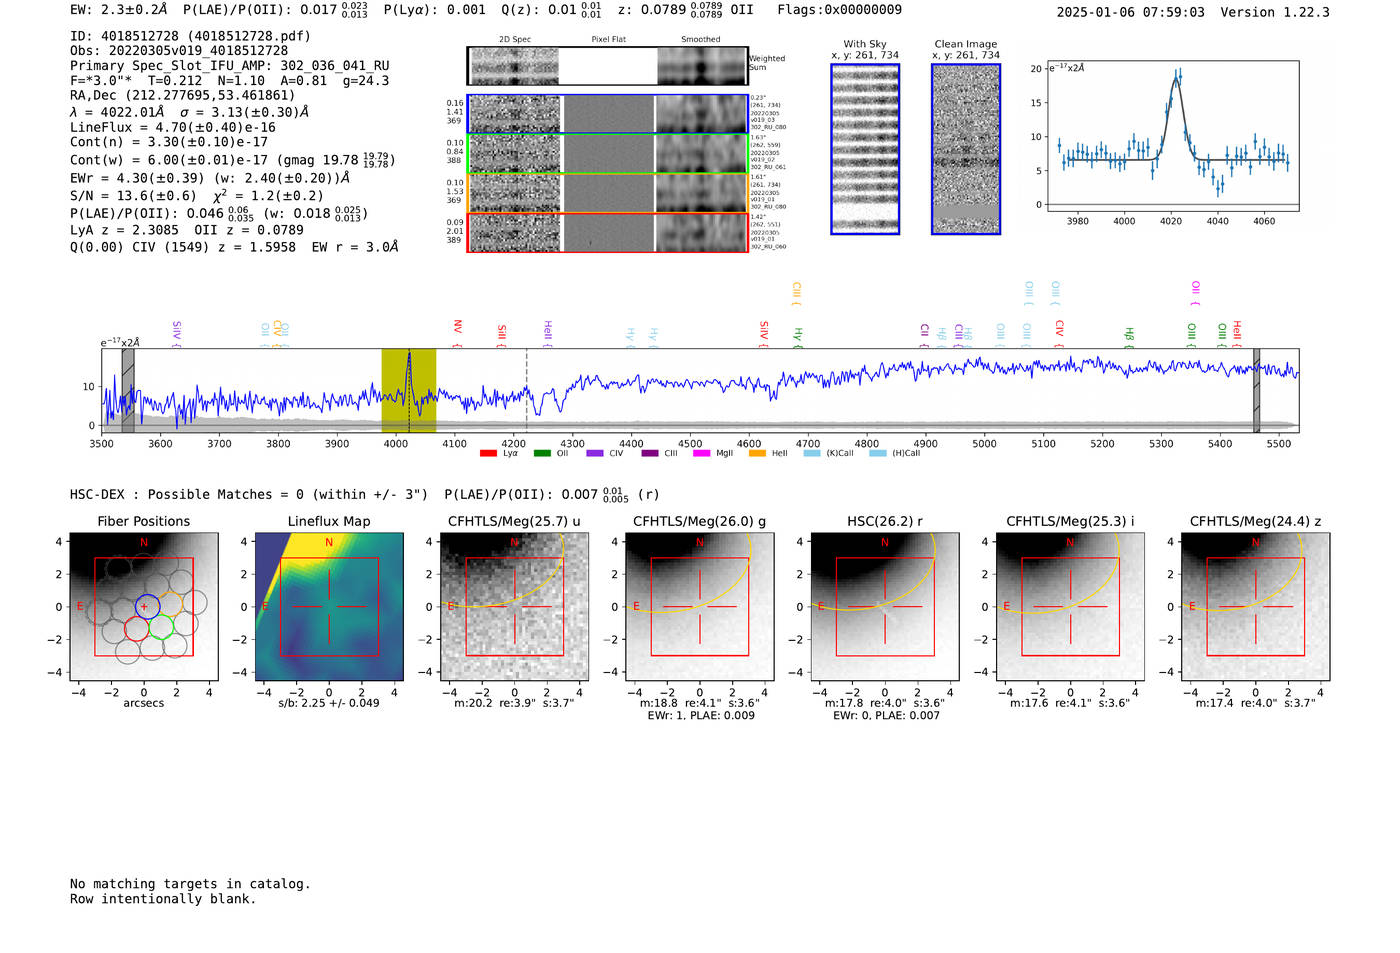1400x953 pixels.
Task: Click the dark purple CIII legend swatch
Action: [650, 453]
